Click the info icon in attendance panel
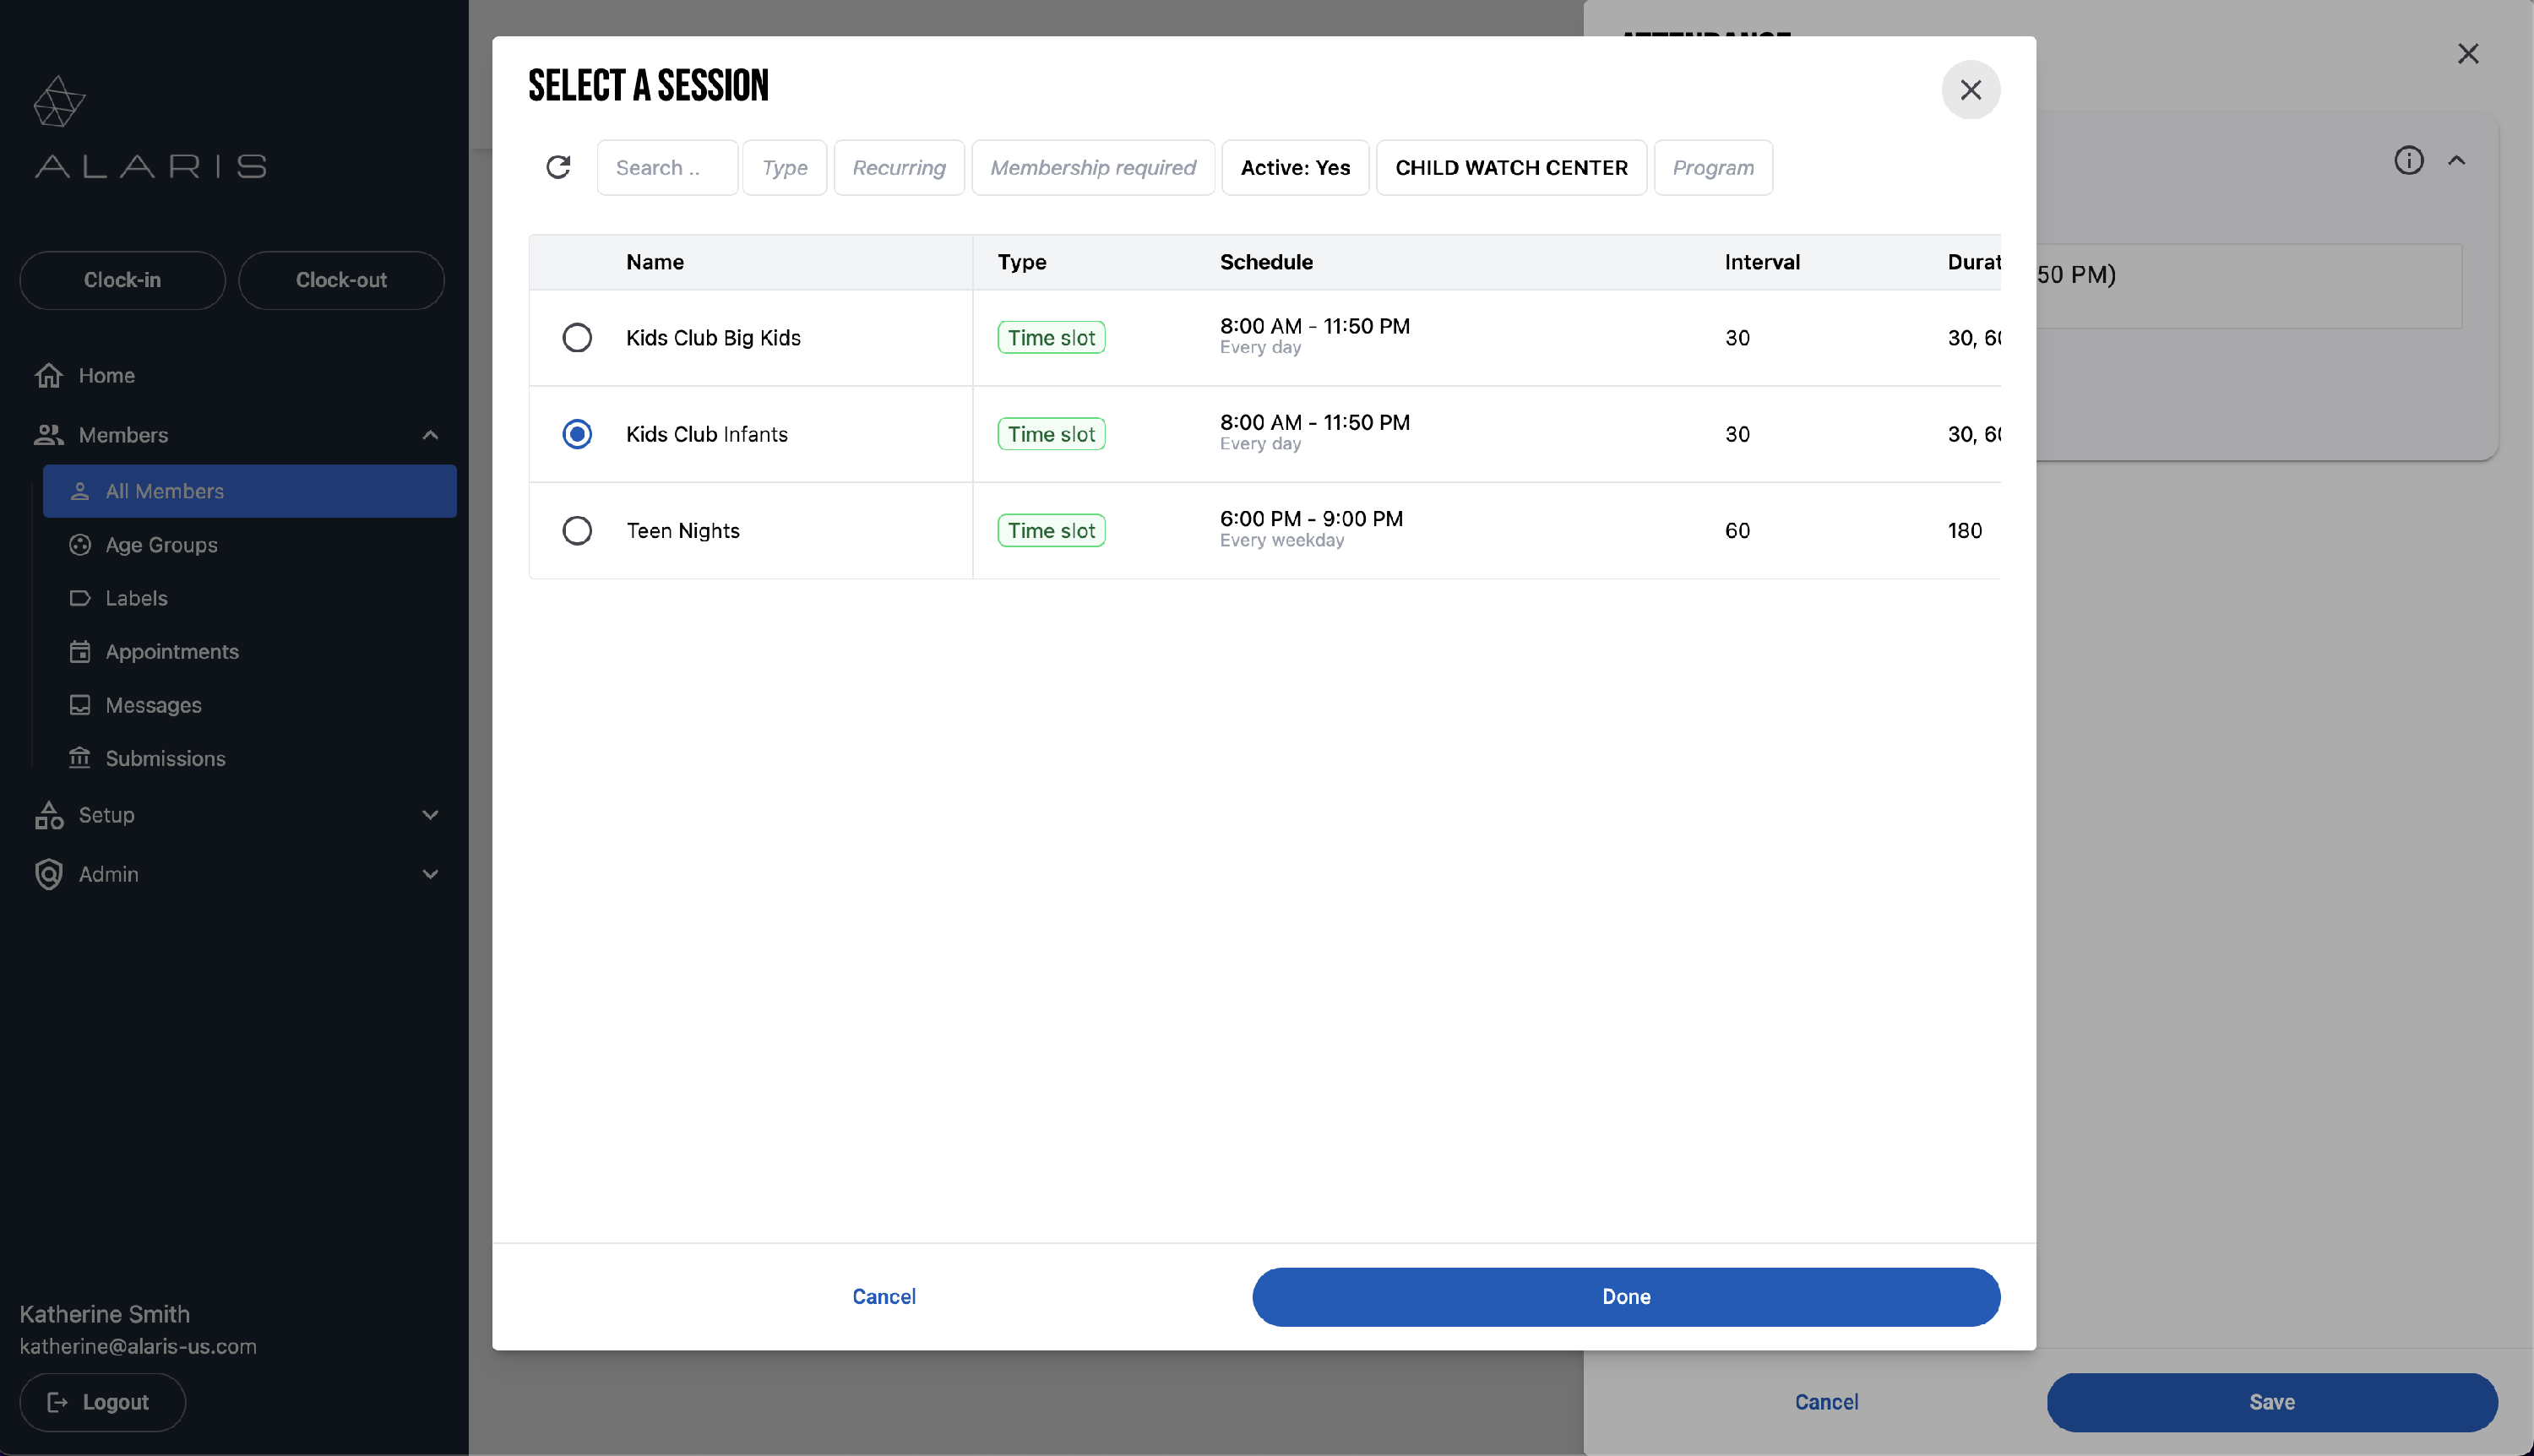 (x=2408, y=160)
